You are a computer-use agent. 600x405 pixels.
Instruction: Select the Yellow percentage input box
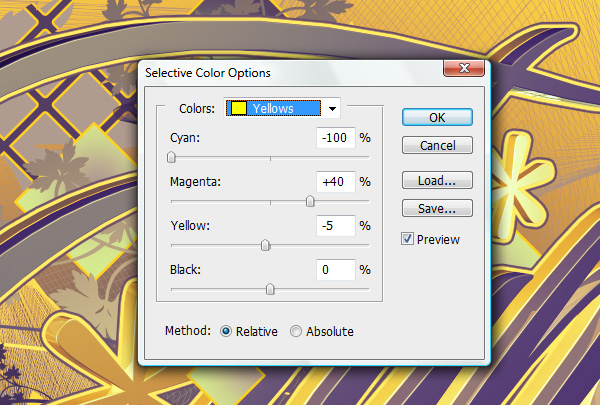pos(336,226)
